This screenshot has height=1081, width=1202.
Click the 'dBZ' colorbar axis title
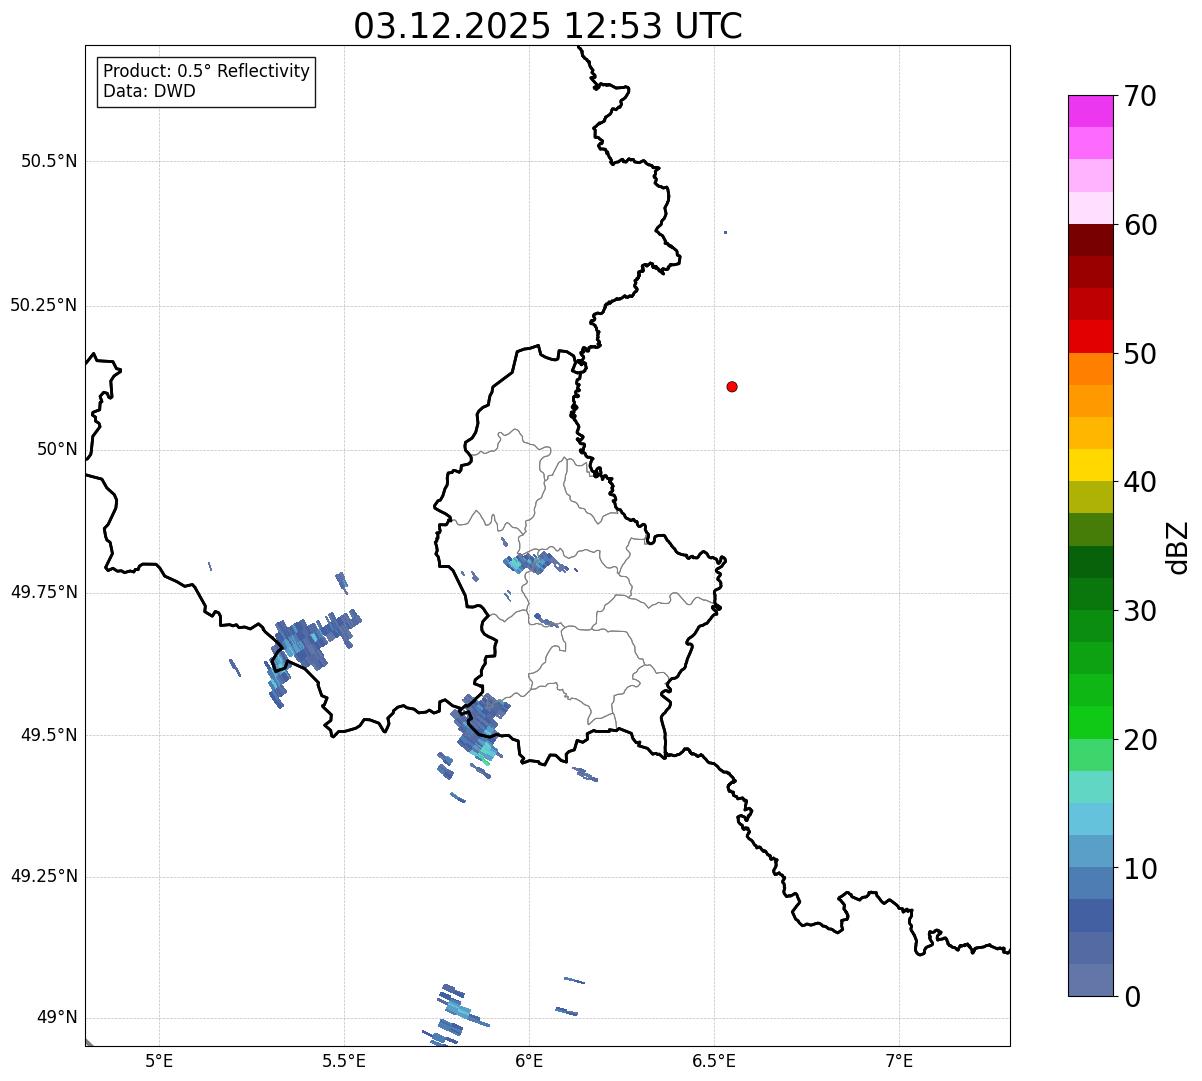pos(1179,547)
